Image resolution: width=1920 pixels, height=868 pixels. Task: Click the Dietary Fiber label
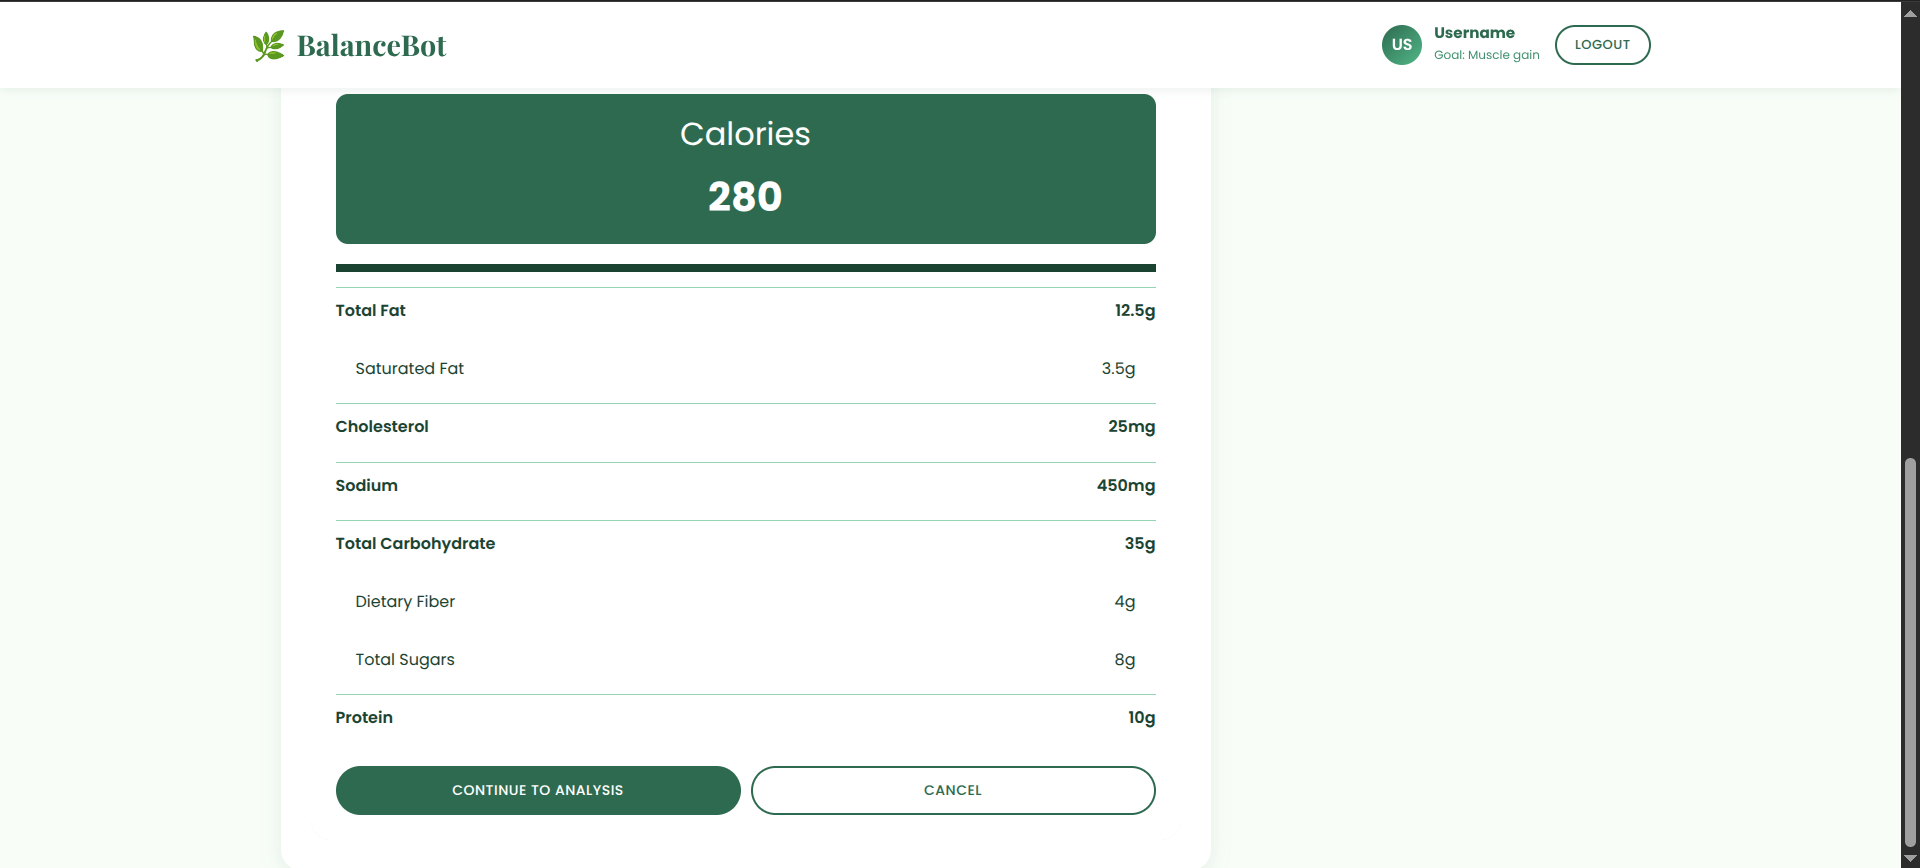[x=405, y=601]
